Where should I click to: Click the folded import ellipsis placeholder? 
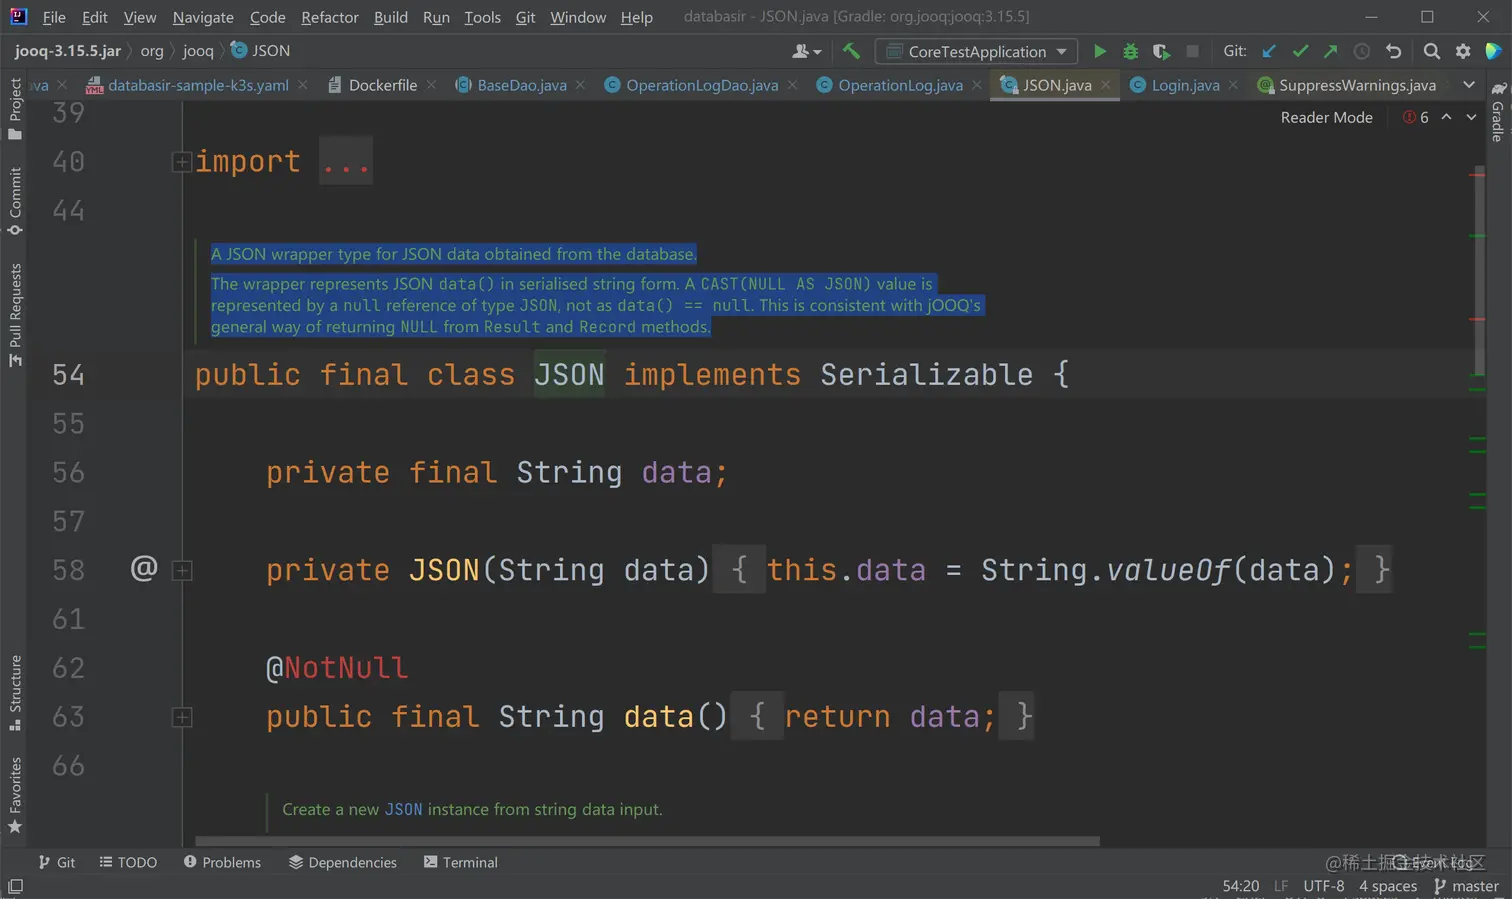346,162
